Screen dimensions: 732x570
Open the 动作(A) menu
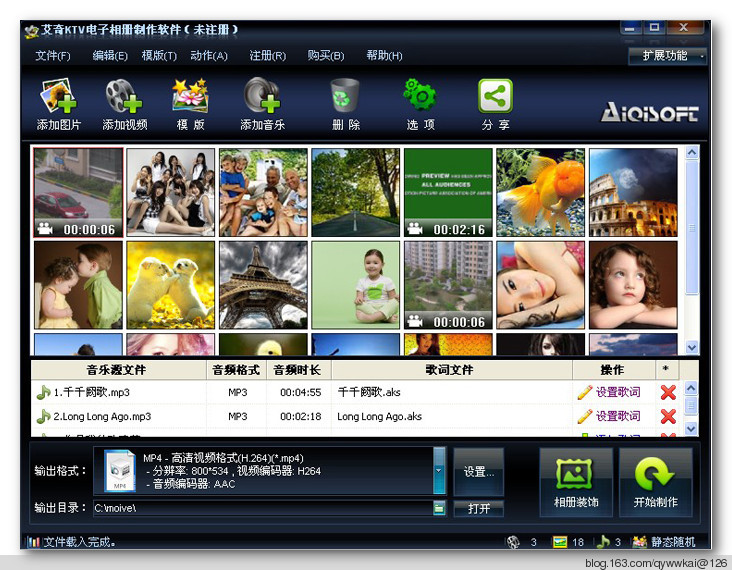[209, 56]
